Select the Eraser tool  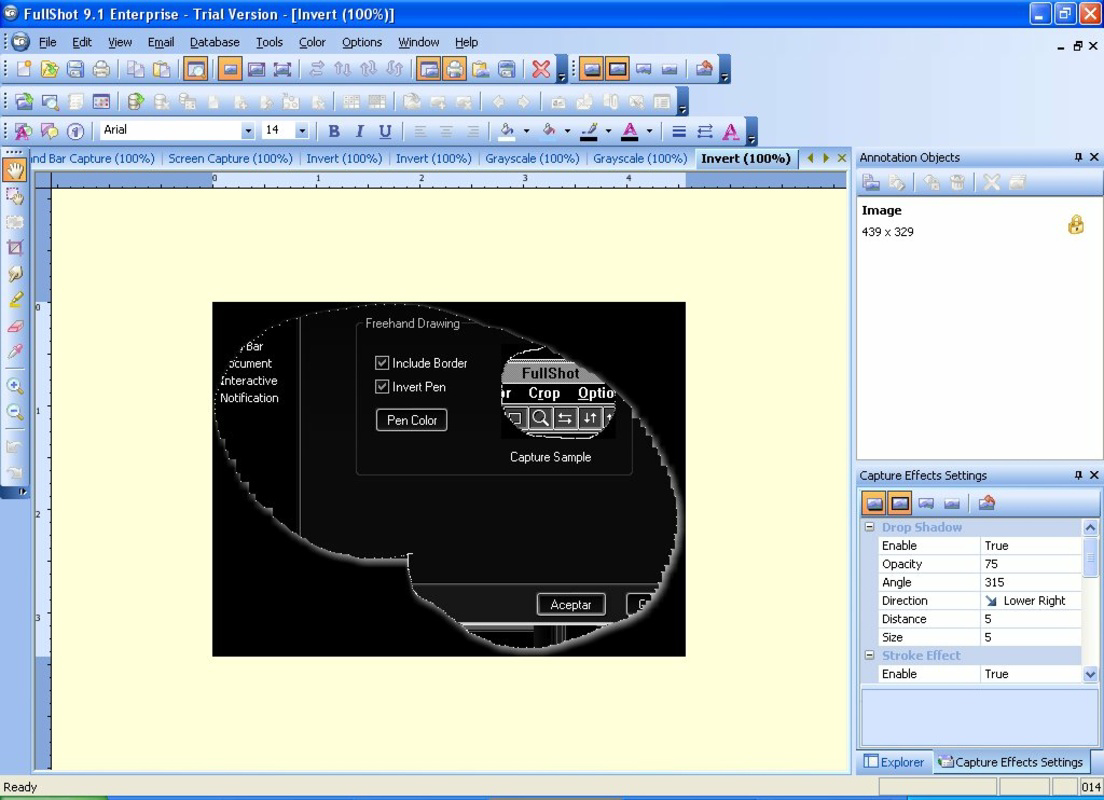tap(15, 326)
